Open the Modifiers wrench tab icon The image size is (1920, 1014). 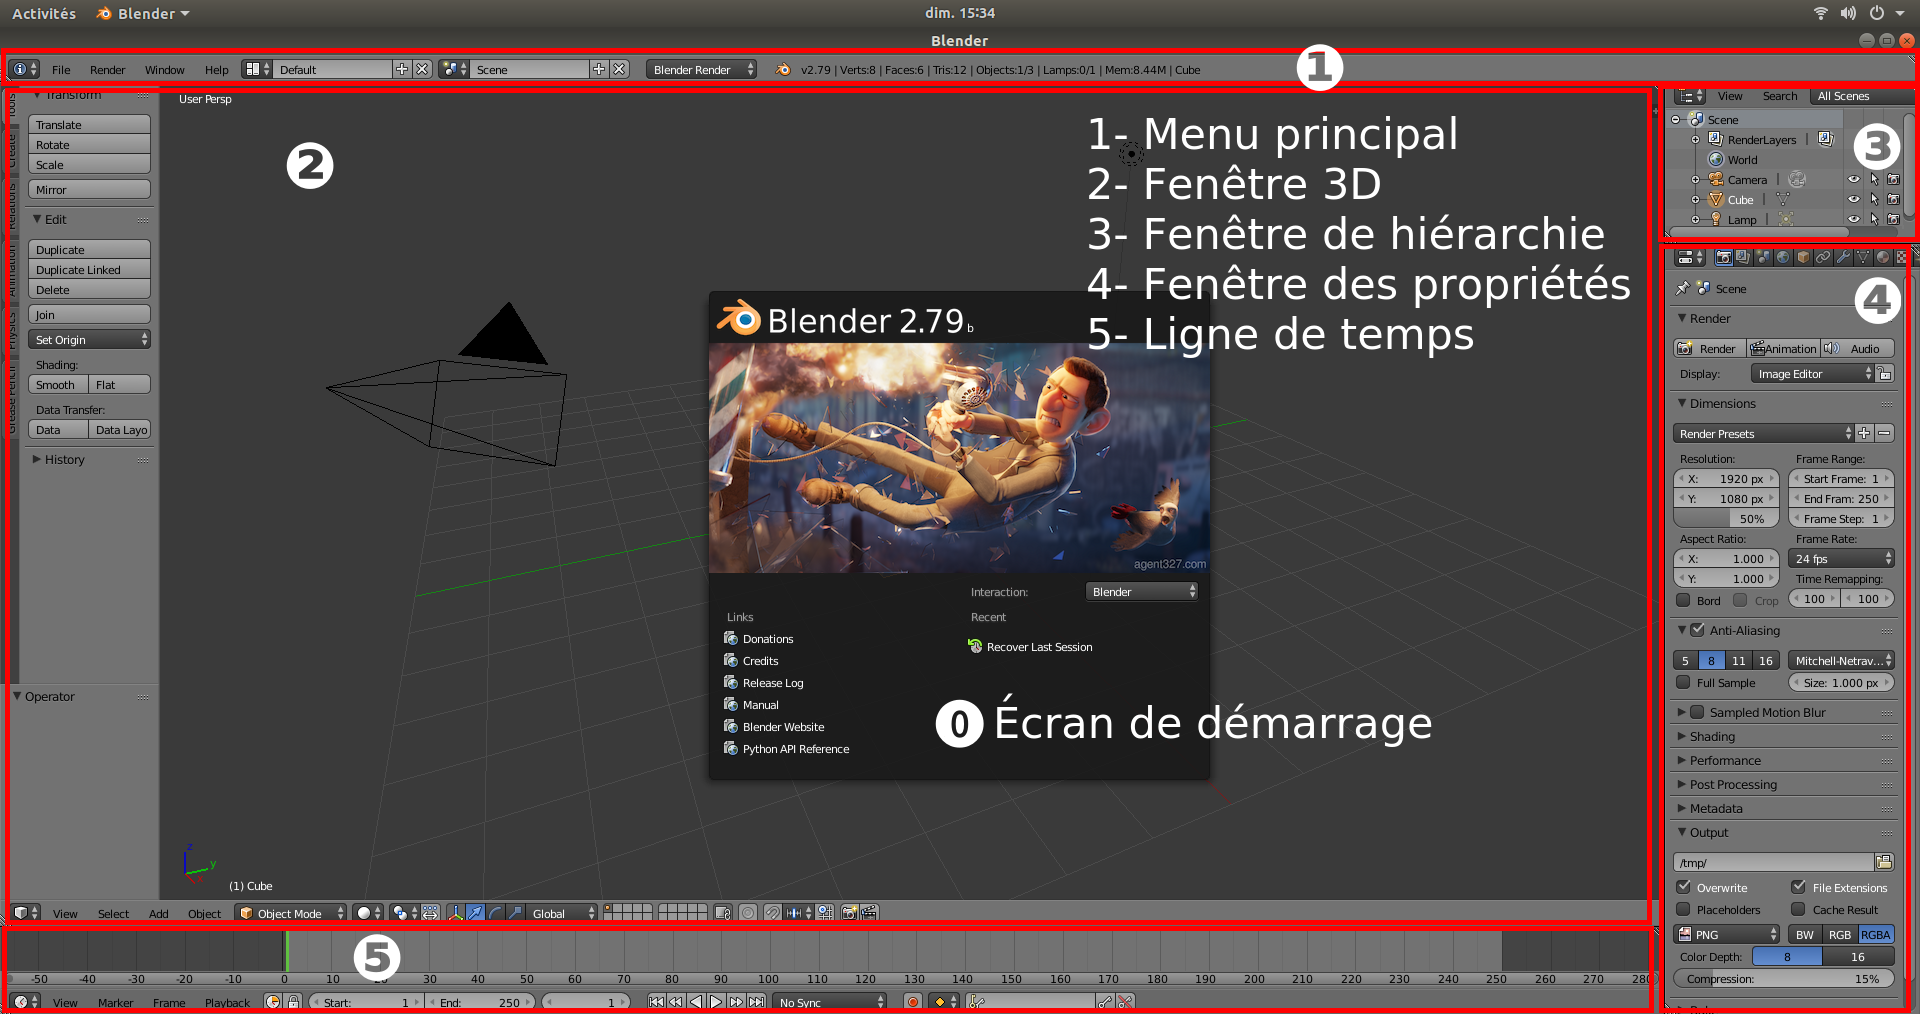[x=1843, y=257]
